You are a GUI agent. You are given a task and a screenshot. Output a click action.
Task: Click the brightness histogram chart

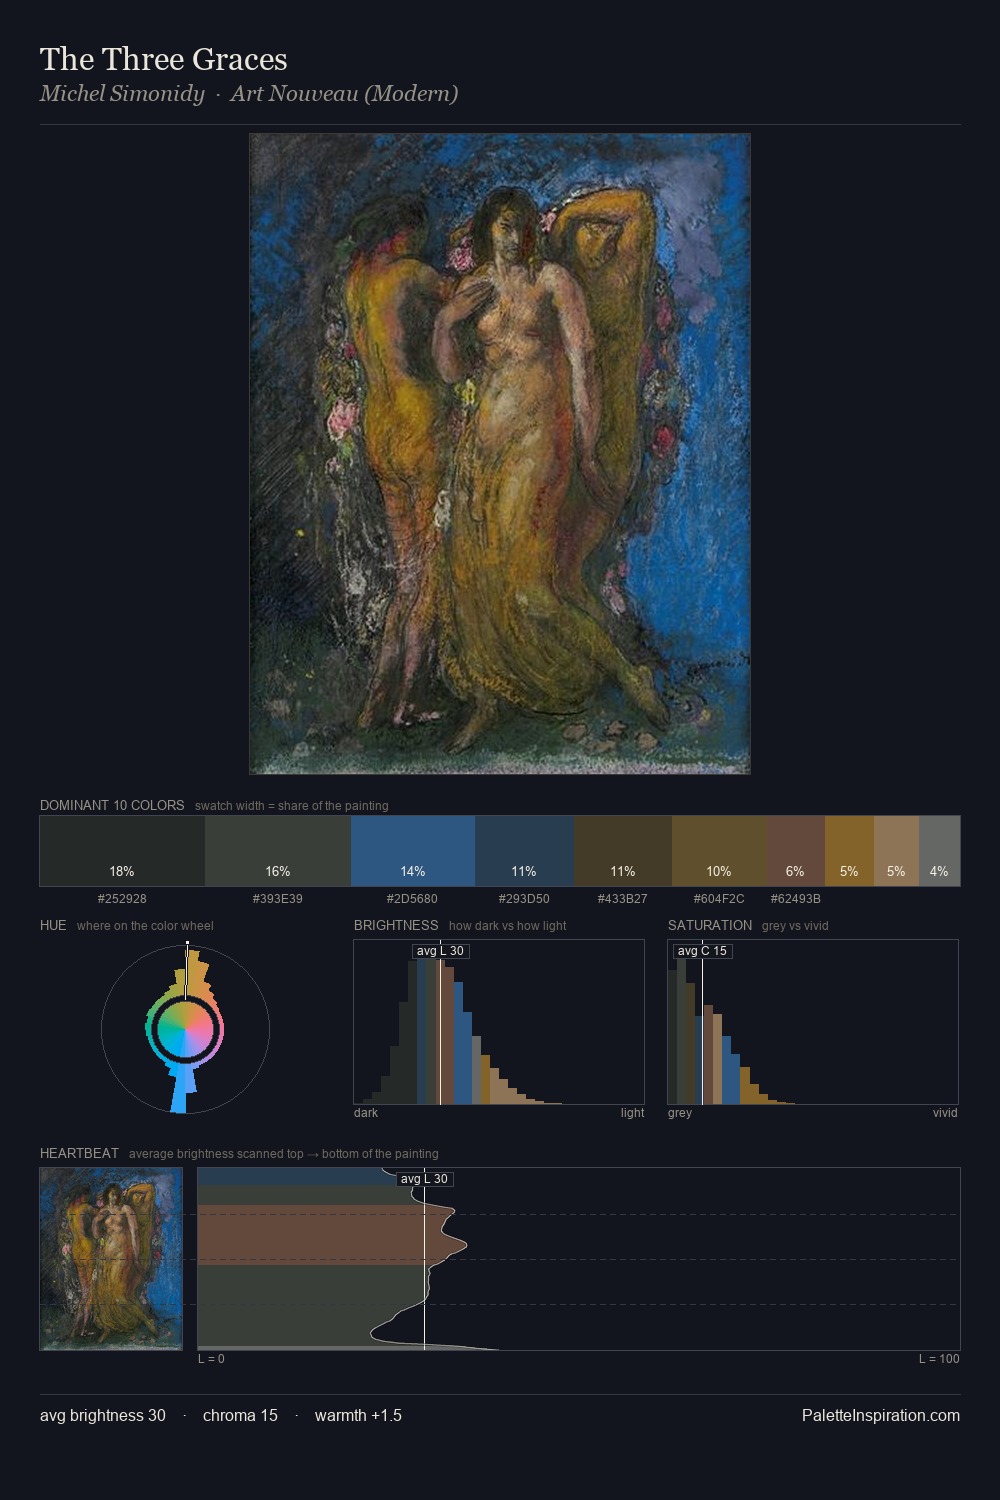point(499,1022)
